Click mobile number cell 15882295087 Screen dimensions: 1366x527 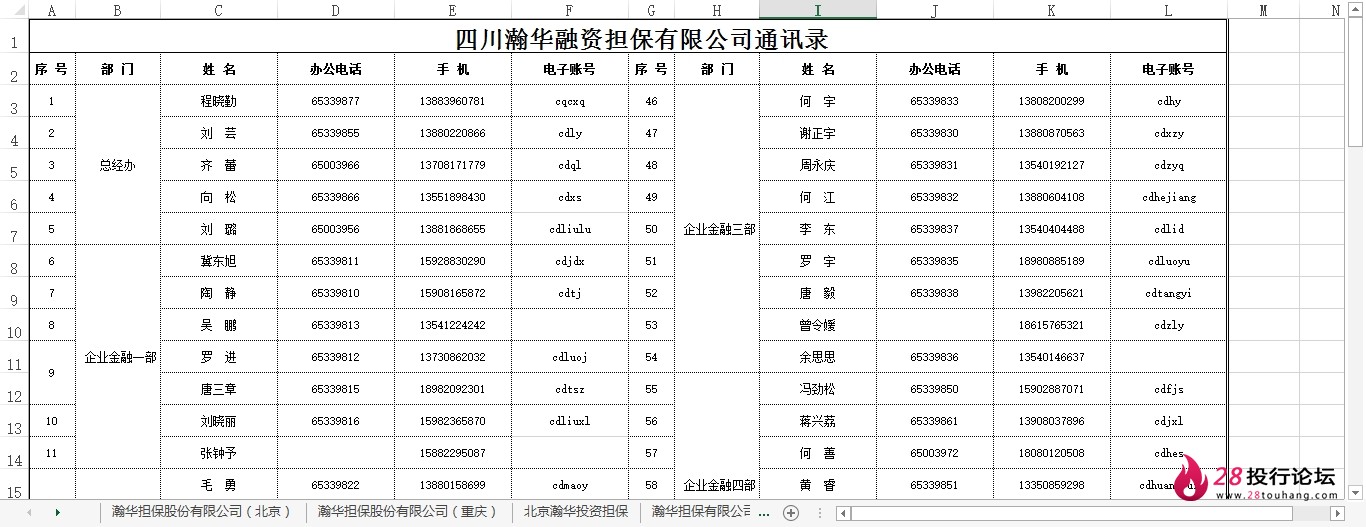[453, 453]
